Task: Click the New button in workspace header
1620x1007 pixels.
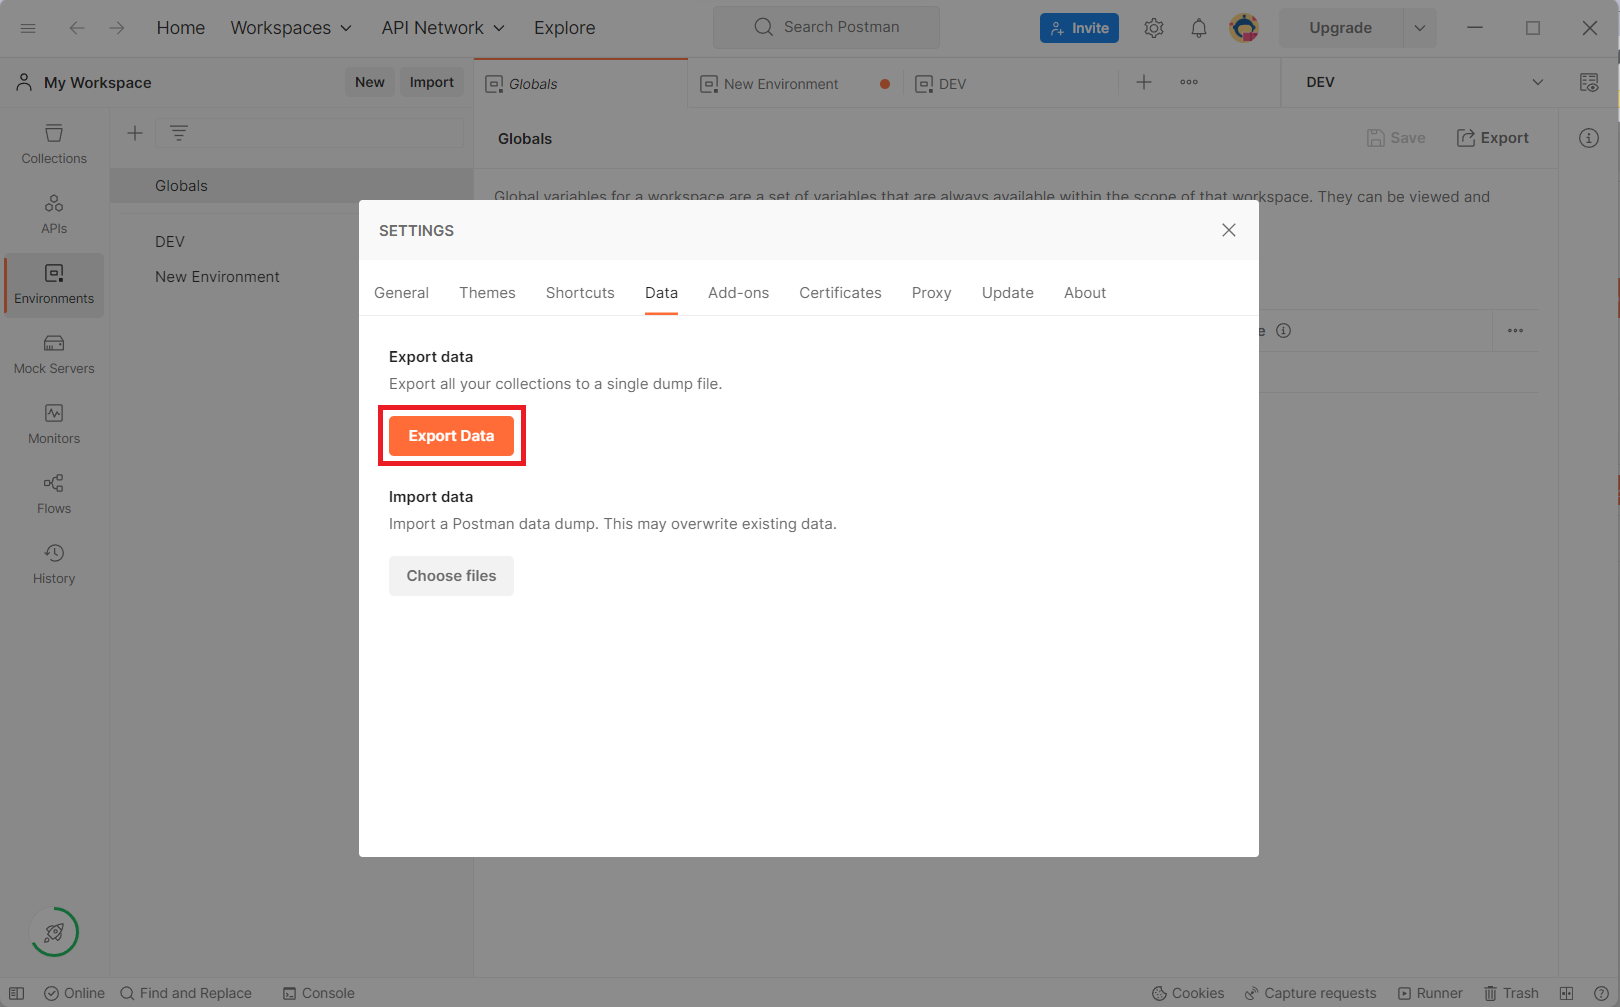Action: (x=370, y=82)
